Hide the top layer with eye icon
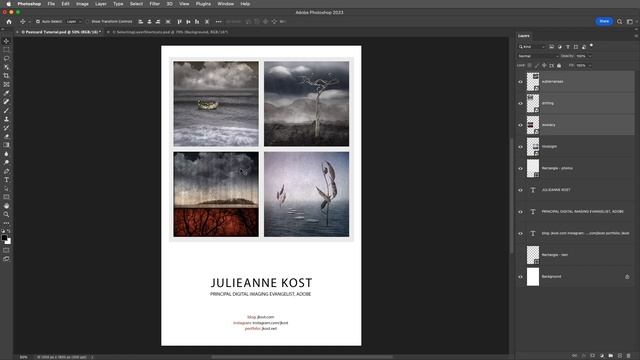Image resolution: width=640 pixels, height=360 pixels. [x=520, y=82]
